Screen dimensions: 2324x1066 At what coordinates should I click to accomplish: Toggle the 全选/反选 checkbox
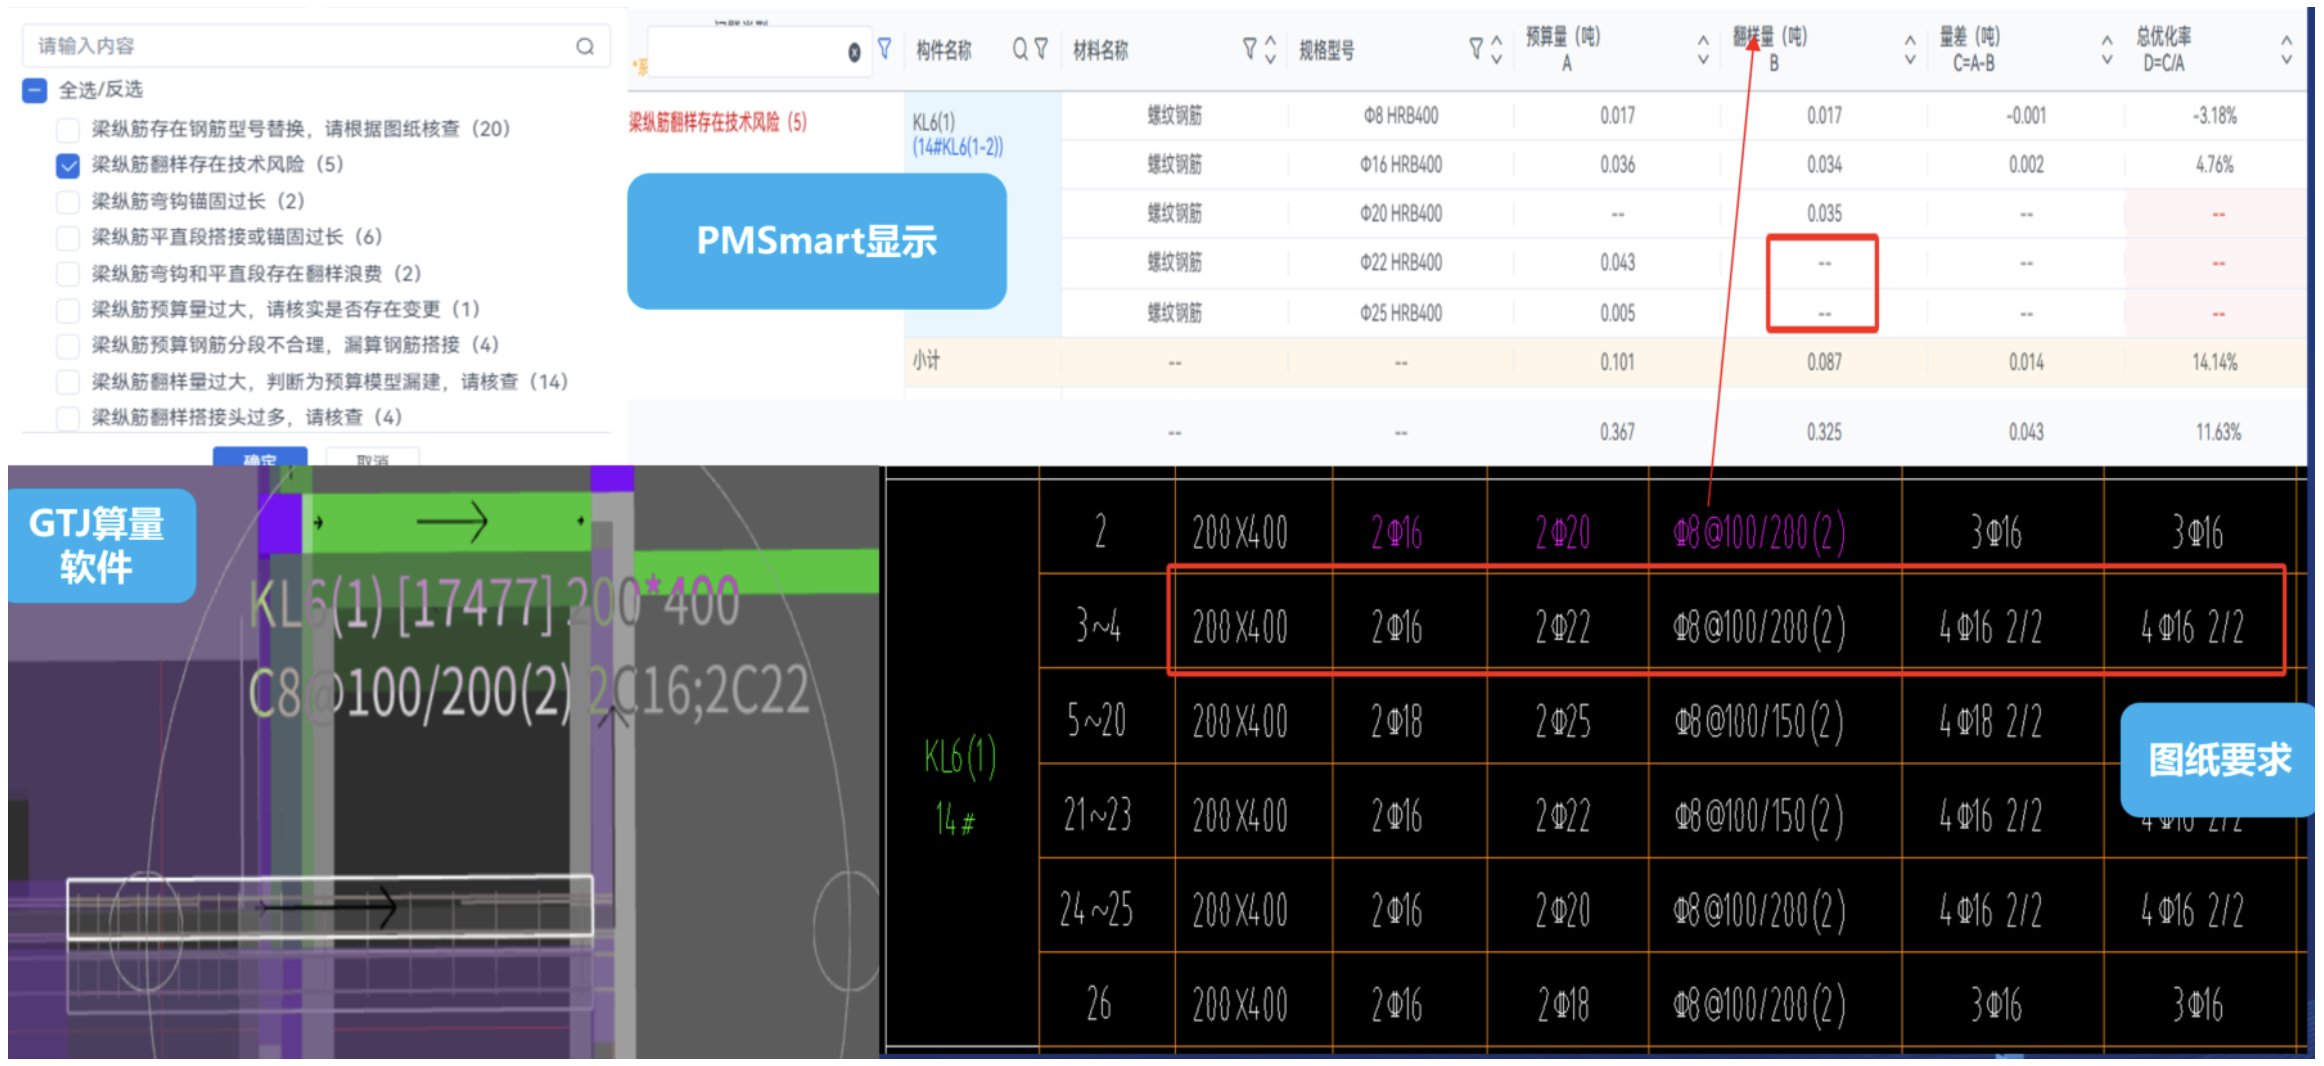pyautogui.click(x=34, y=91)
